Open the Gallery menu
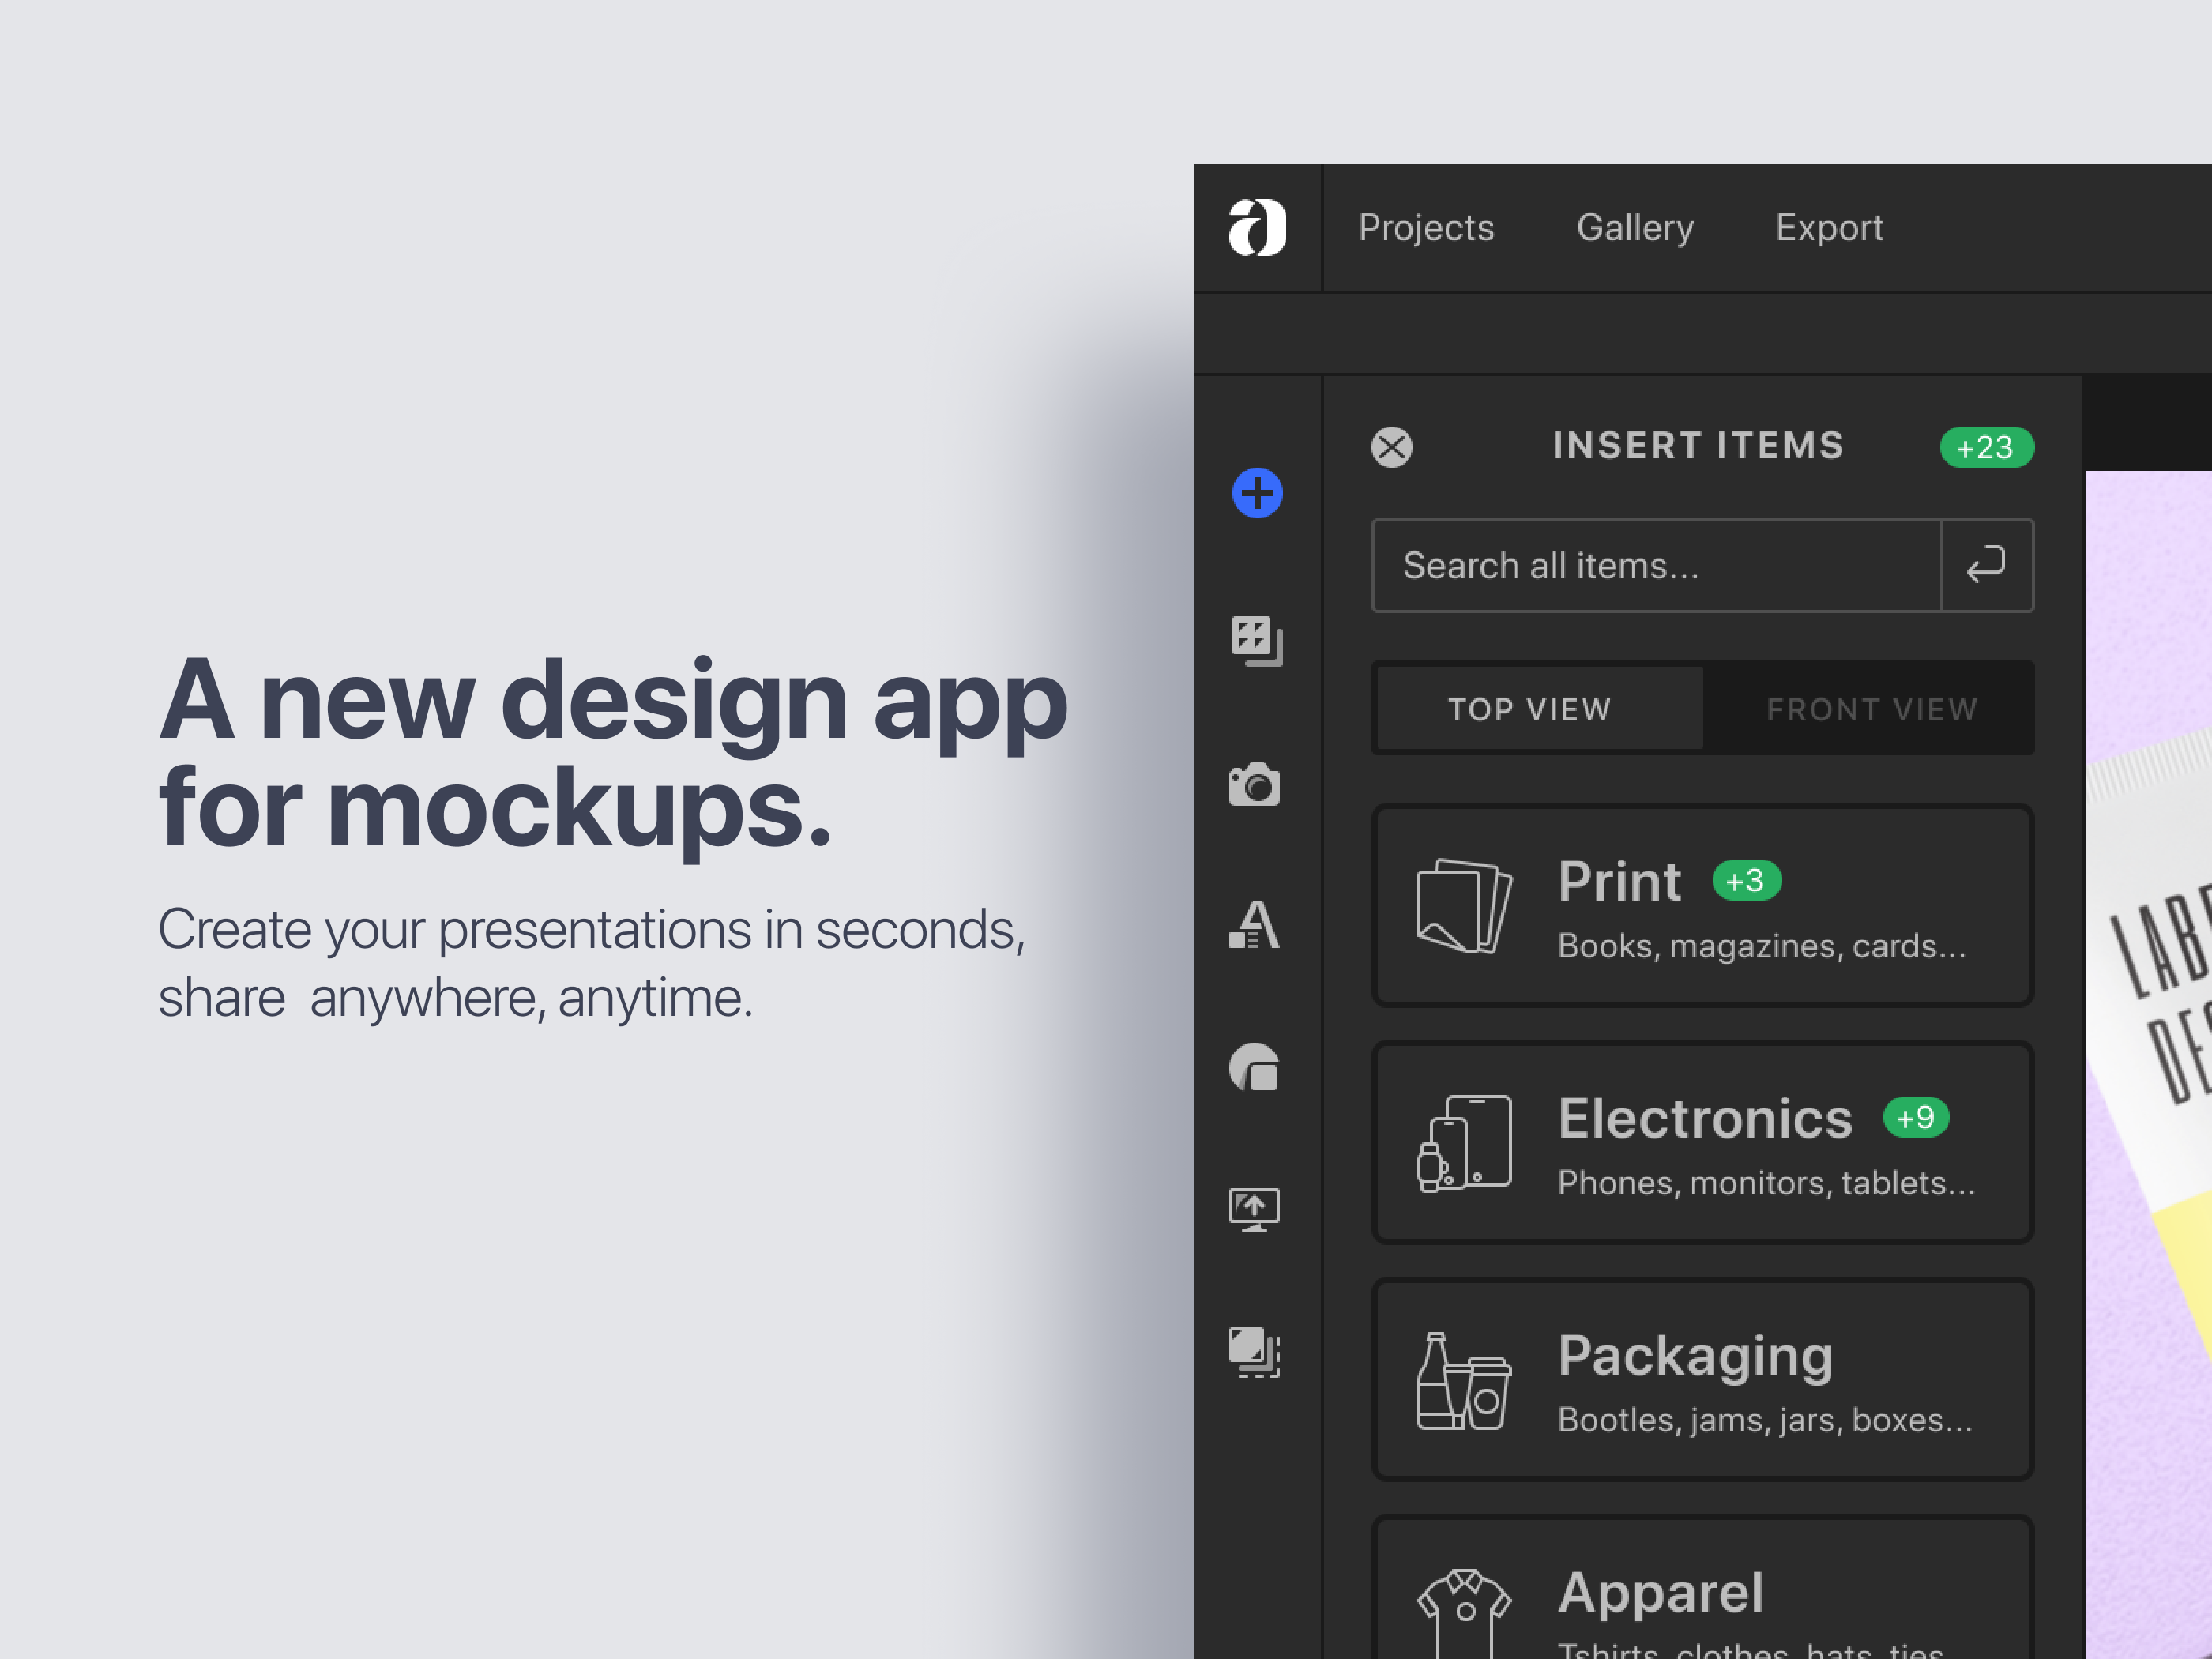 (x=1634, y=228)
